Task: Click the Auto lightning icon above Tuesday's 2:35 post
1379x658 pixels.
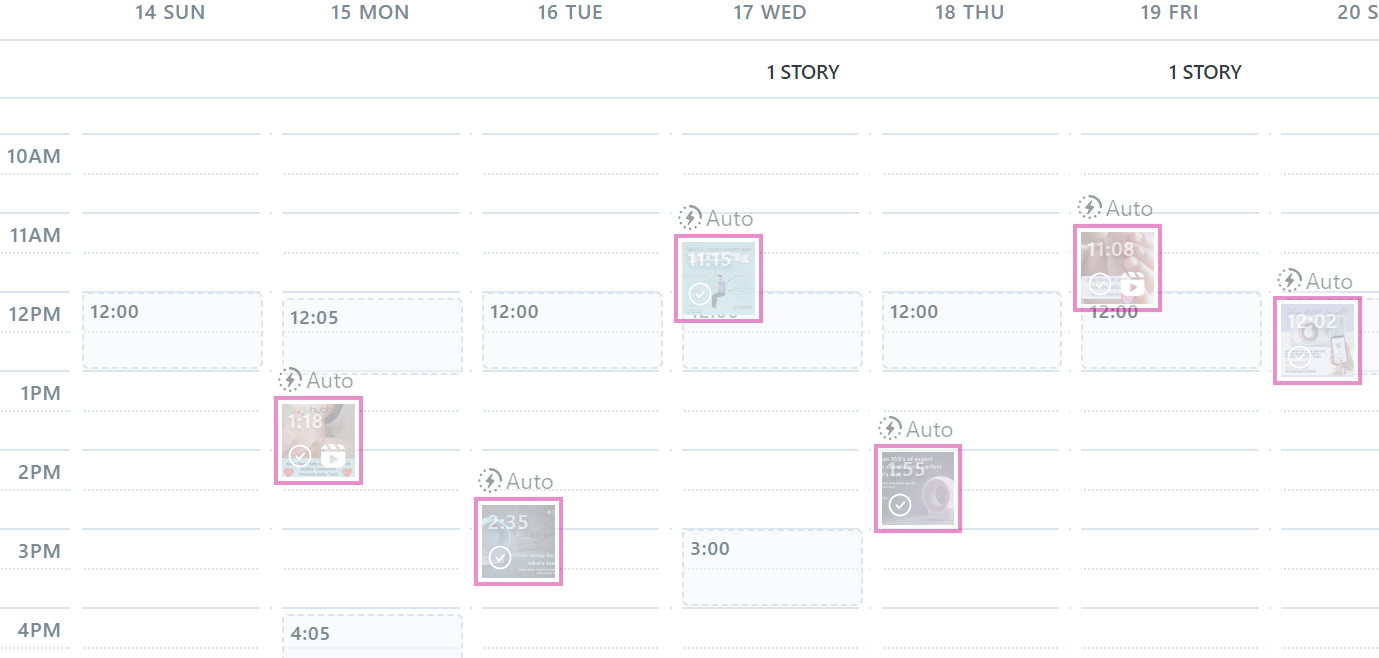Action: click(x=490, y=481)
